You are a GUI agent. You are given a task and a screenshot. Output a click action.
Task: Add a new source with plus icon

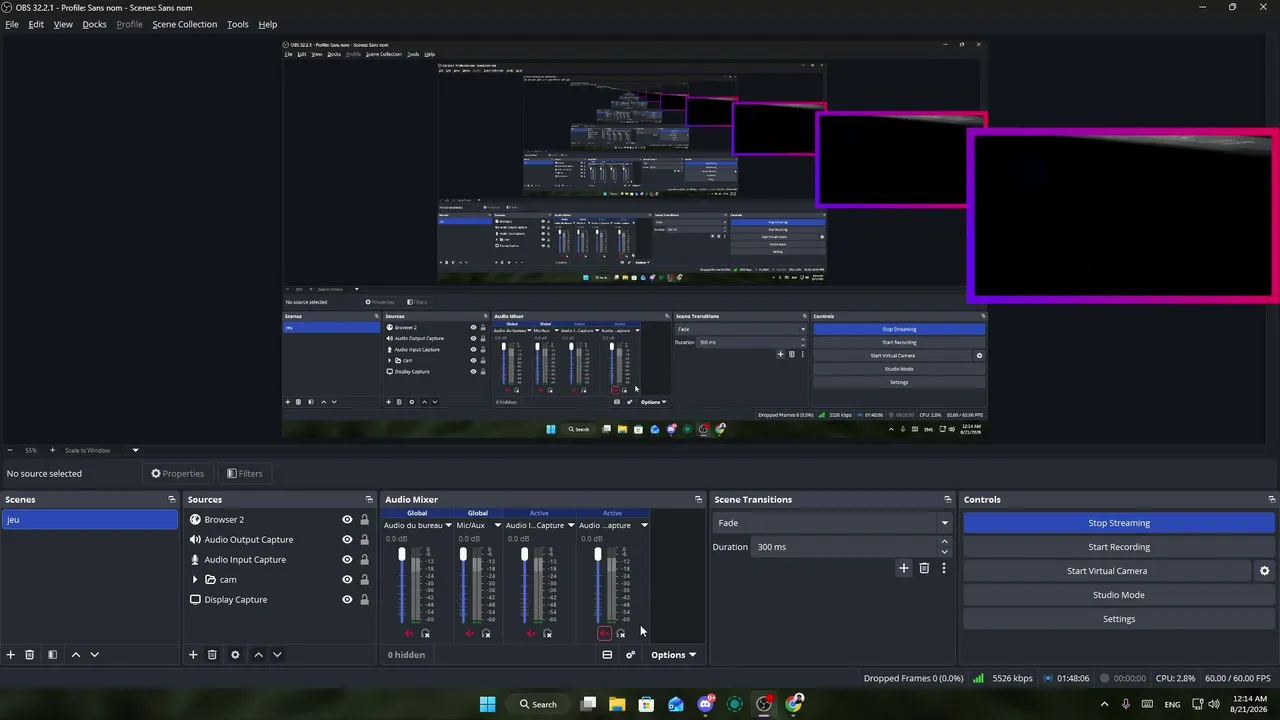[x=193, y=655]
